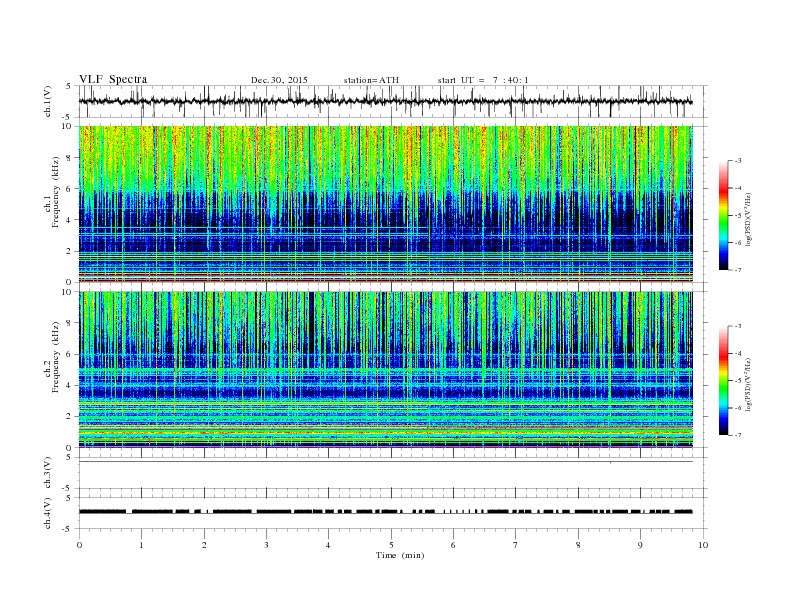Click the "ch.3(V)" axis label
Viewport: 792px width, 612px height.
point(48,473)
